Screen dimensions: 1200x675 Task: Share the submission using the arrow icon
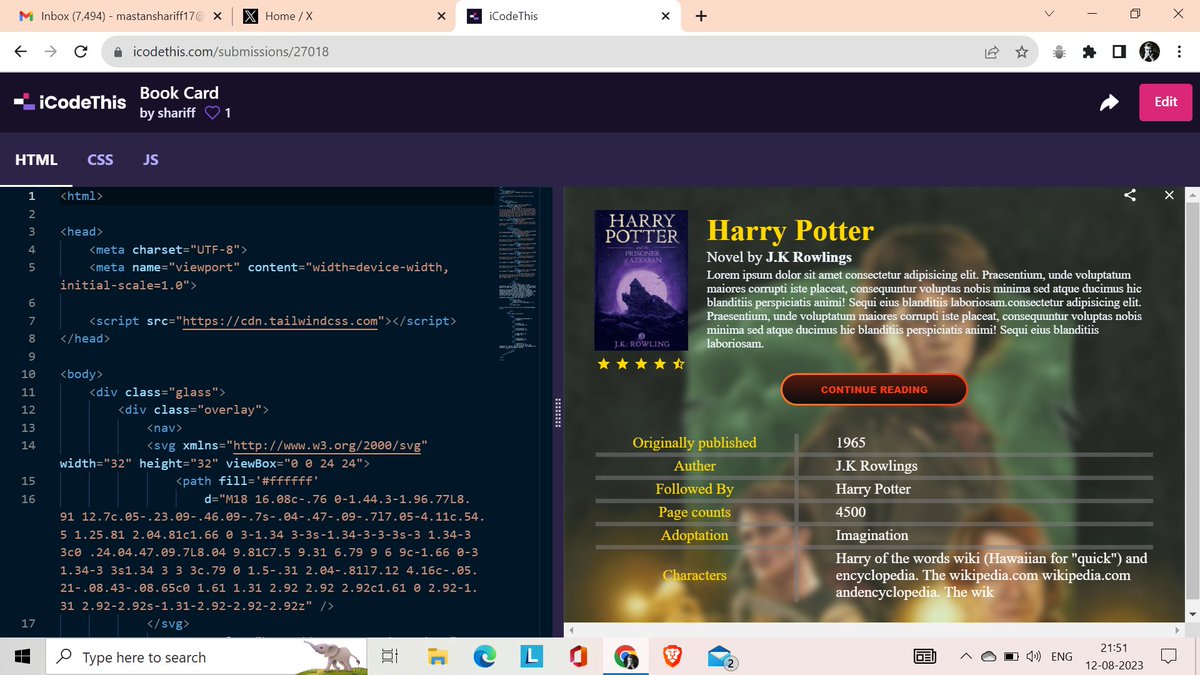click(x=1109, y=102)
